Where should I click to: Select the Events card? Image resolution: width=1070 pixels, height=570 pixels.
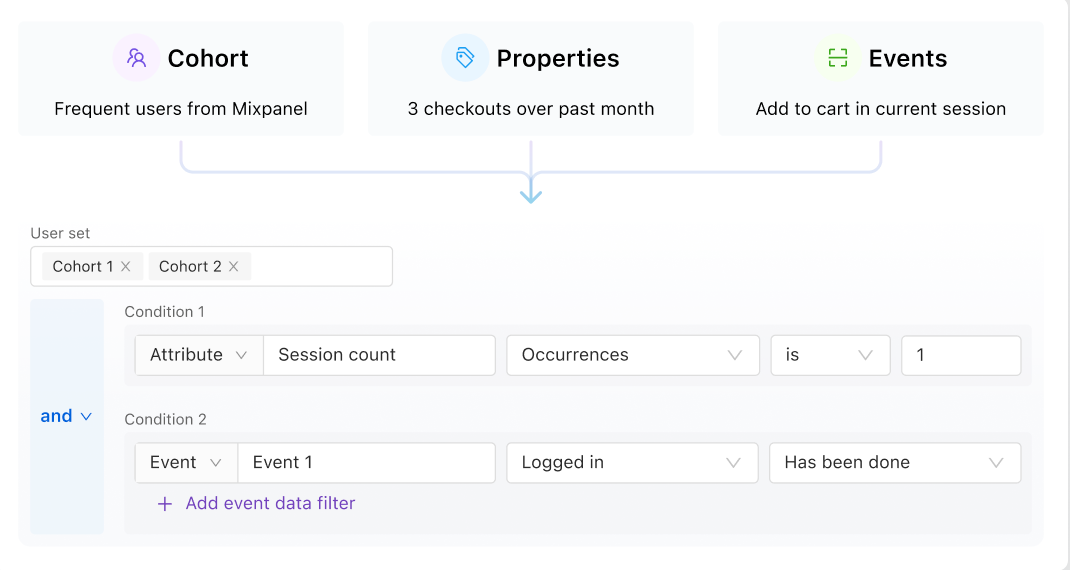coord(880,79)
